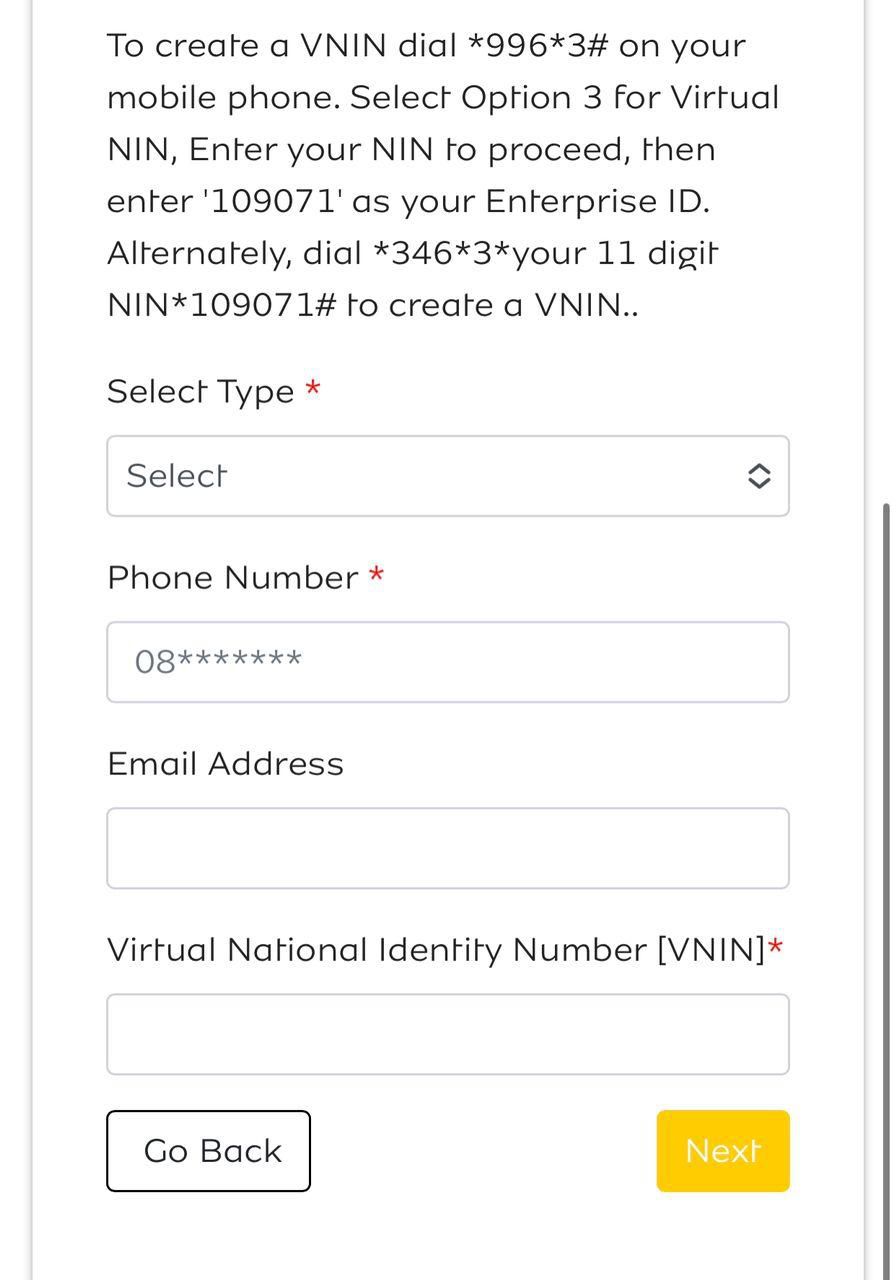Click the Email Address label
Screen dimensions: 896x1280
pos(224,763)
